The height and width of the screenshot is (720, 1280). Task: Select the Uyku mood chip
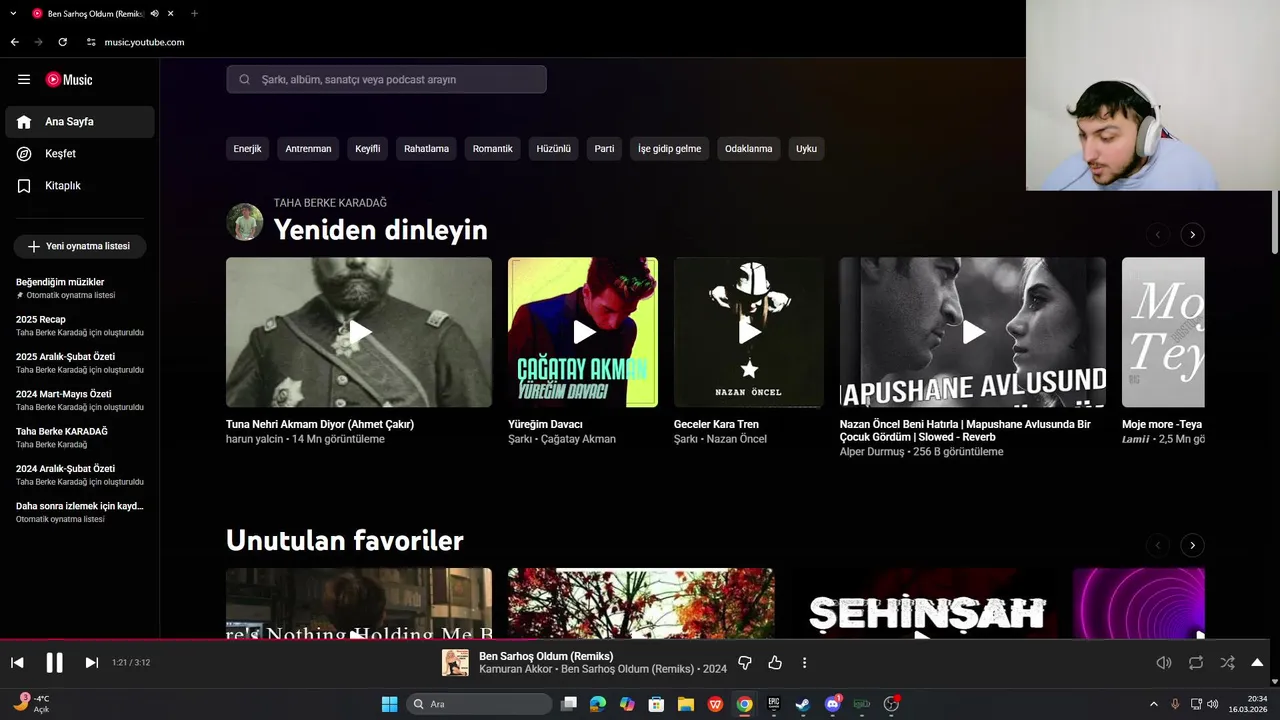806,149
